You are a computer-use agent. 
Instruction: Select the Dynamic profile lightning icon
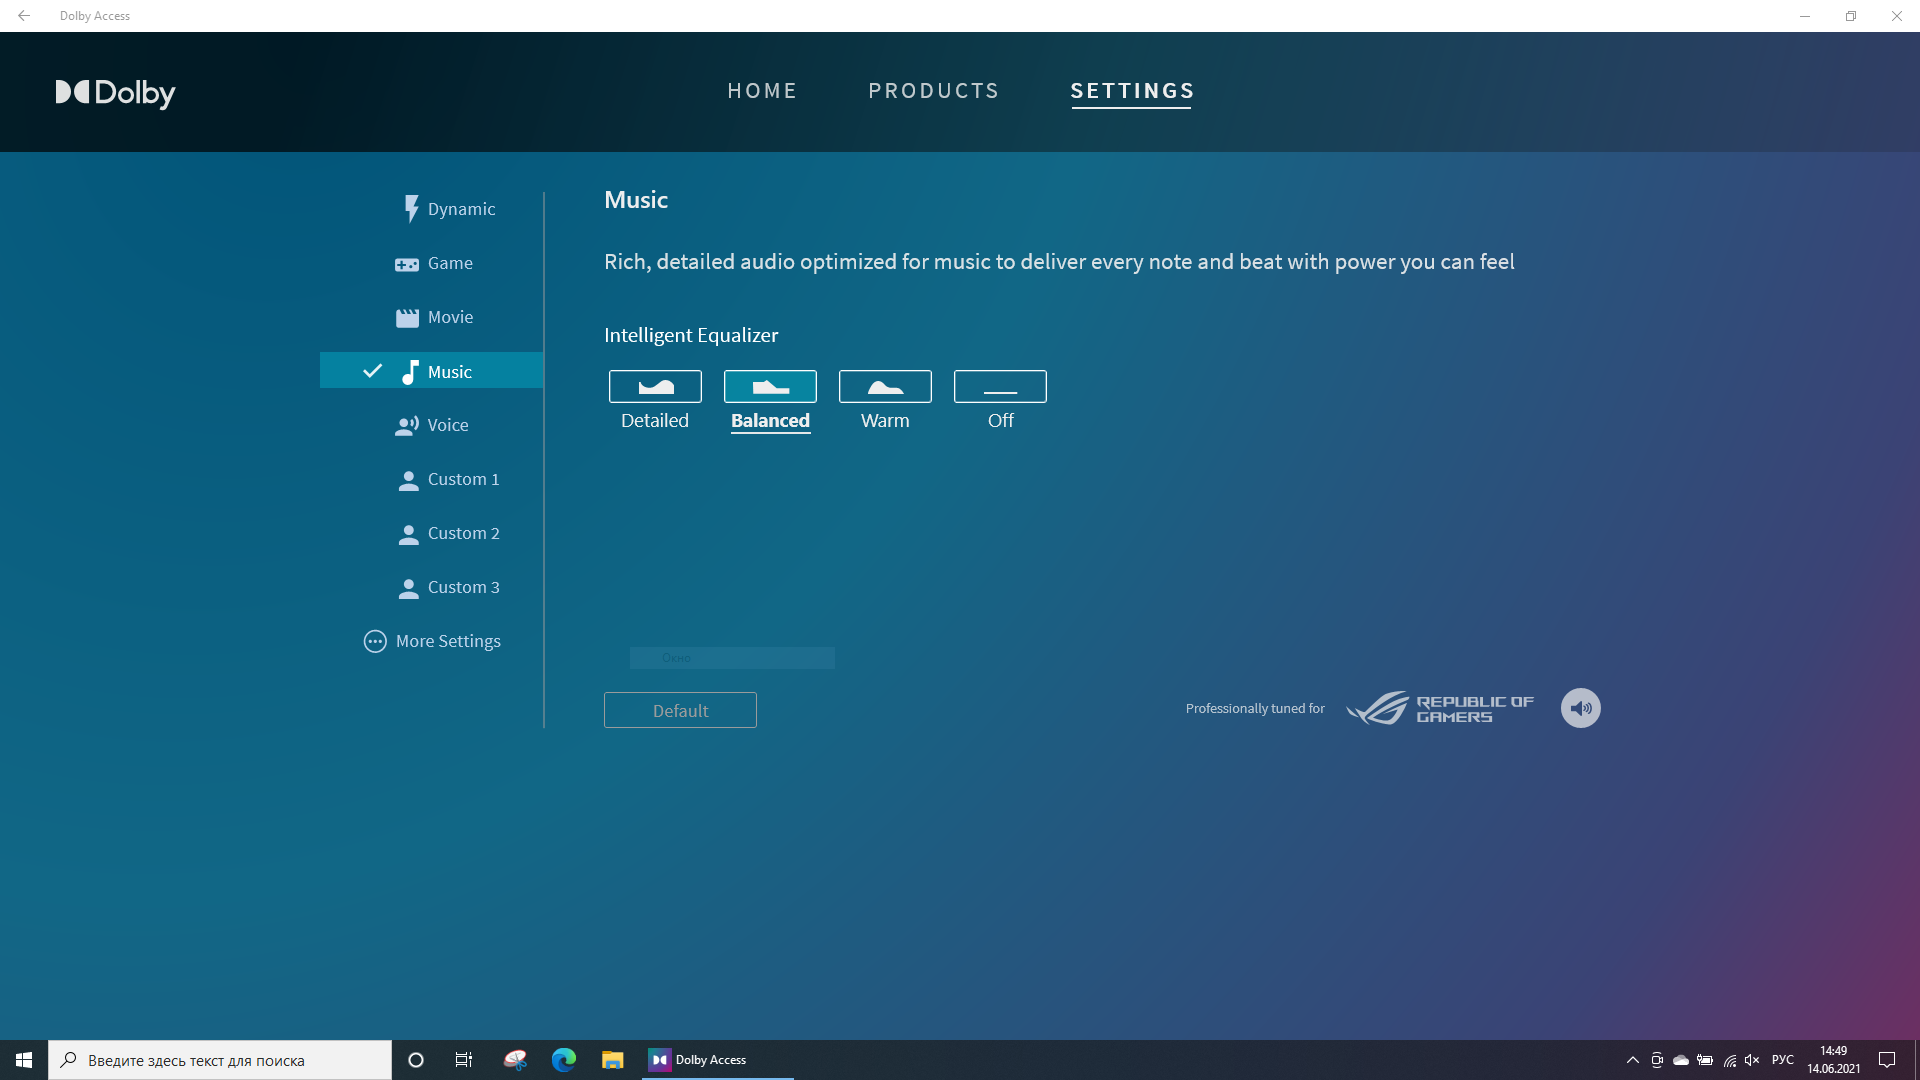click(x=410, y=208)
